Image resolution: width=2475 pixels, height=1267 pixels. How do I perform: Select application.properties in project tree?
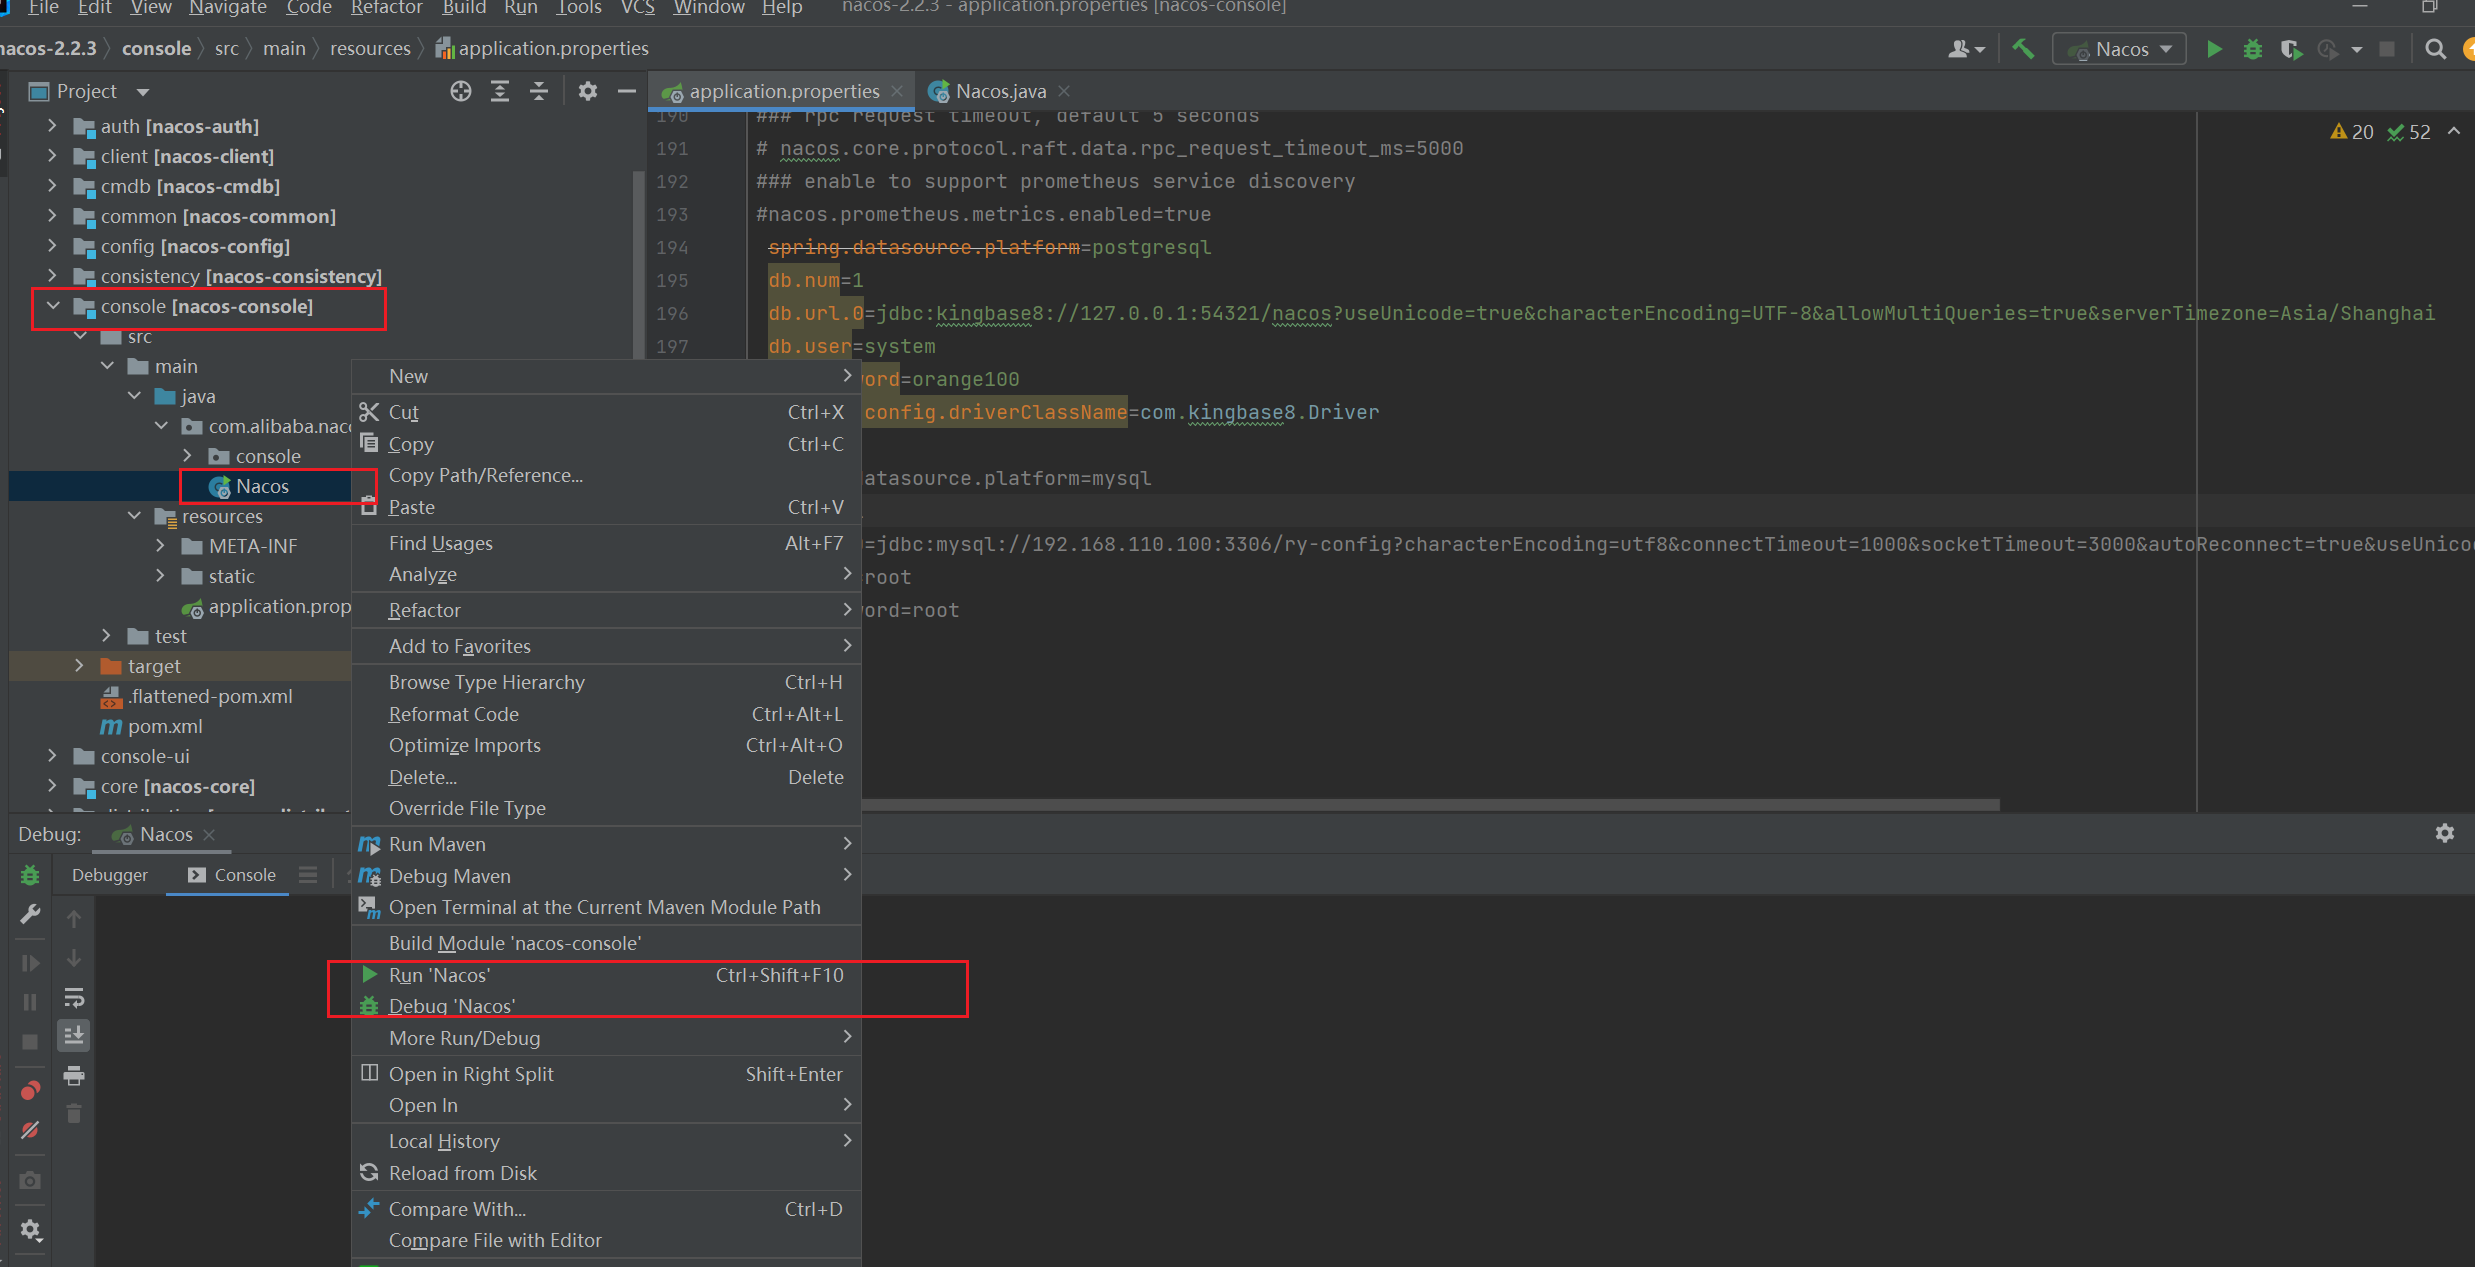click(268, 606)
